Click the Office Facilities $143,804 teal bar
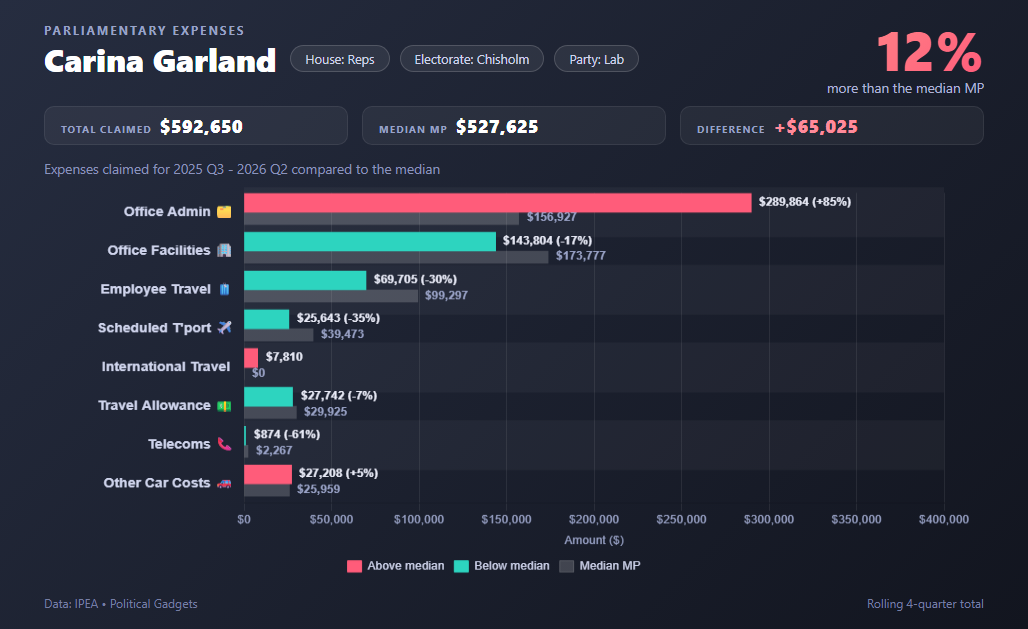This screenshot has width=1028, height=629. 370,241
